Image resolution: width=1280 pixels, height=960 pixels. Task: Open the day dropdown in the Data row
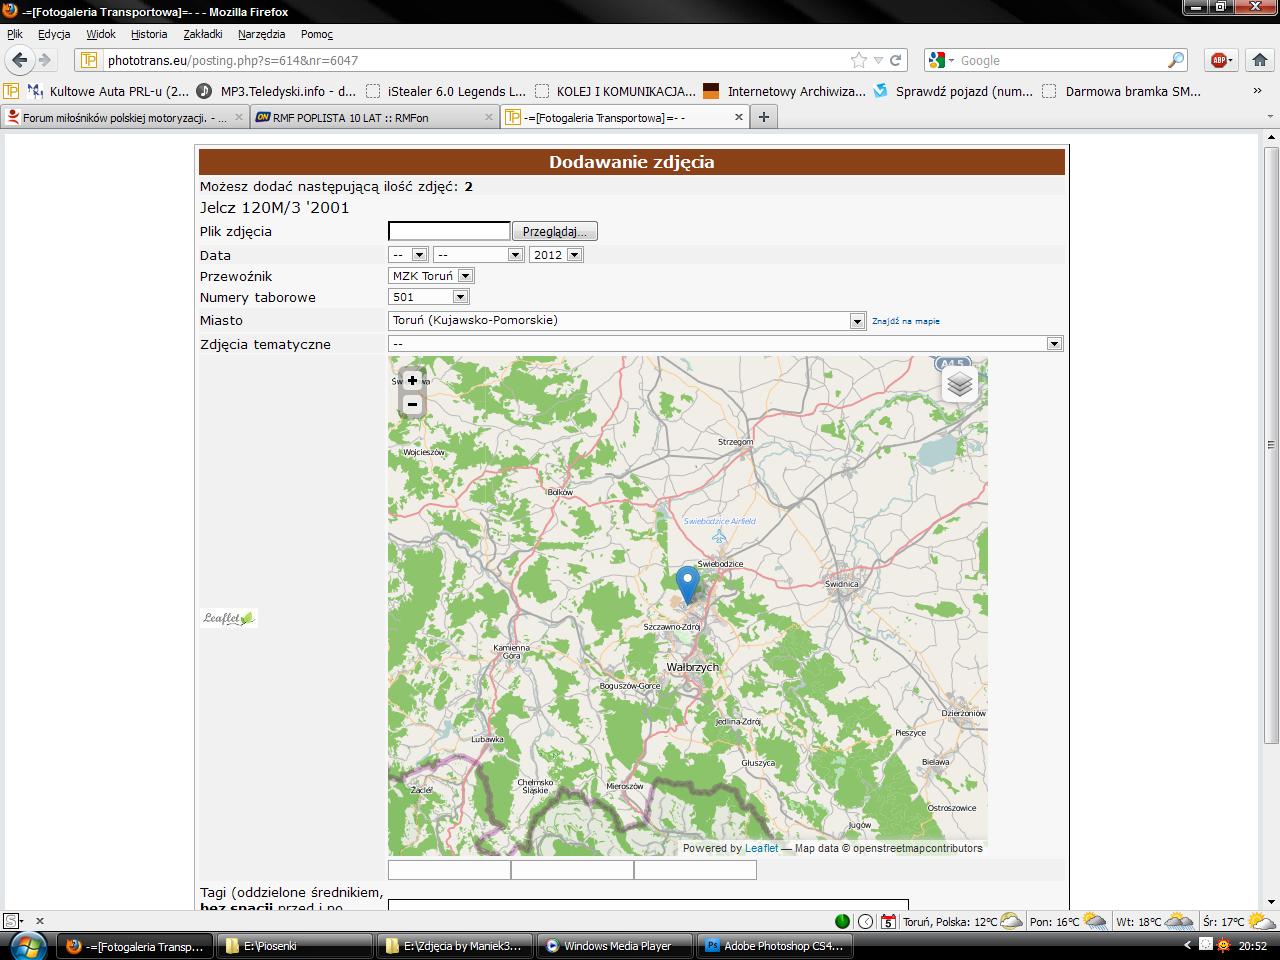click(x=408, y=255)
